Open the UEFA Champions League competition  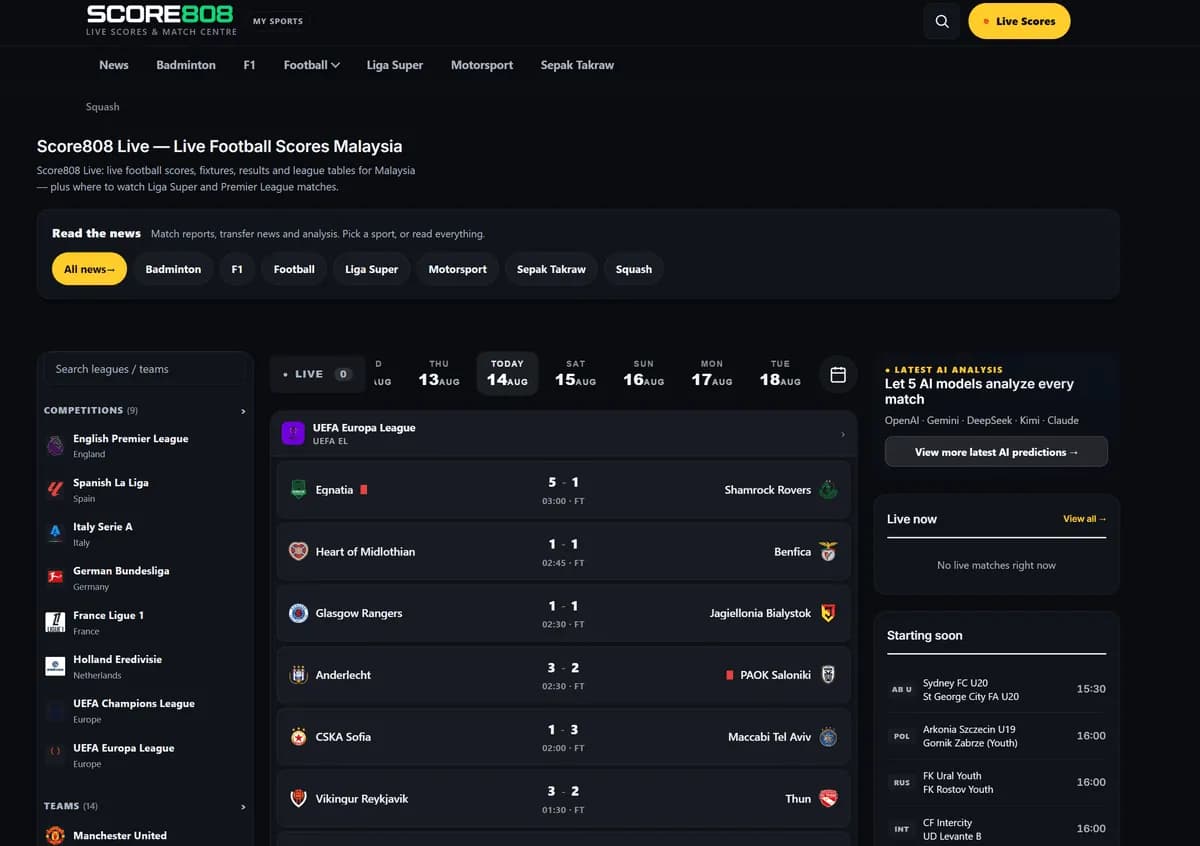(x=144, y=711)
